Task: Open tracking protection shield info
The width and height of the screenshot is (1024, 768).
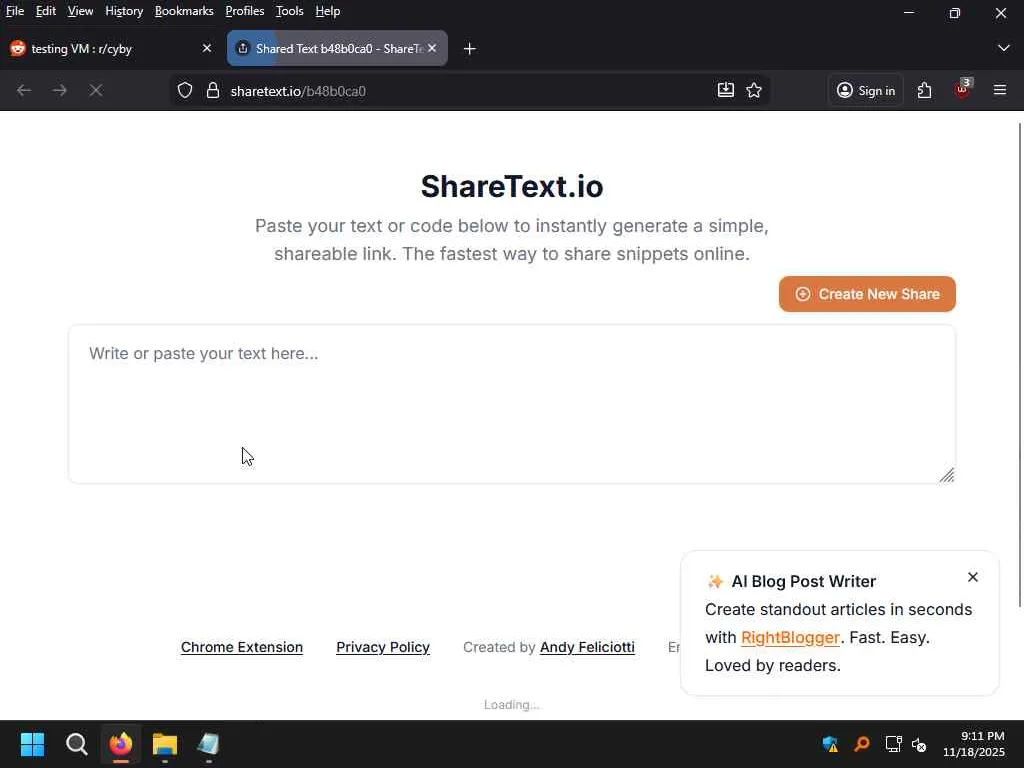Action: tap(185, 90)
